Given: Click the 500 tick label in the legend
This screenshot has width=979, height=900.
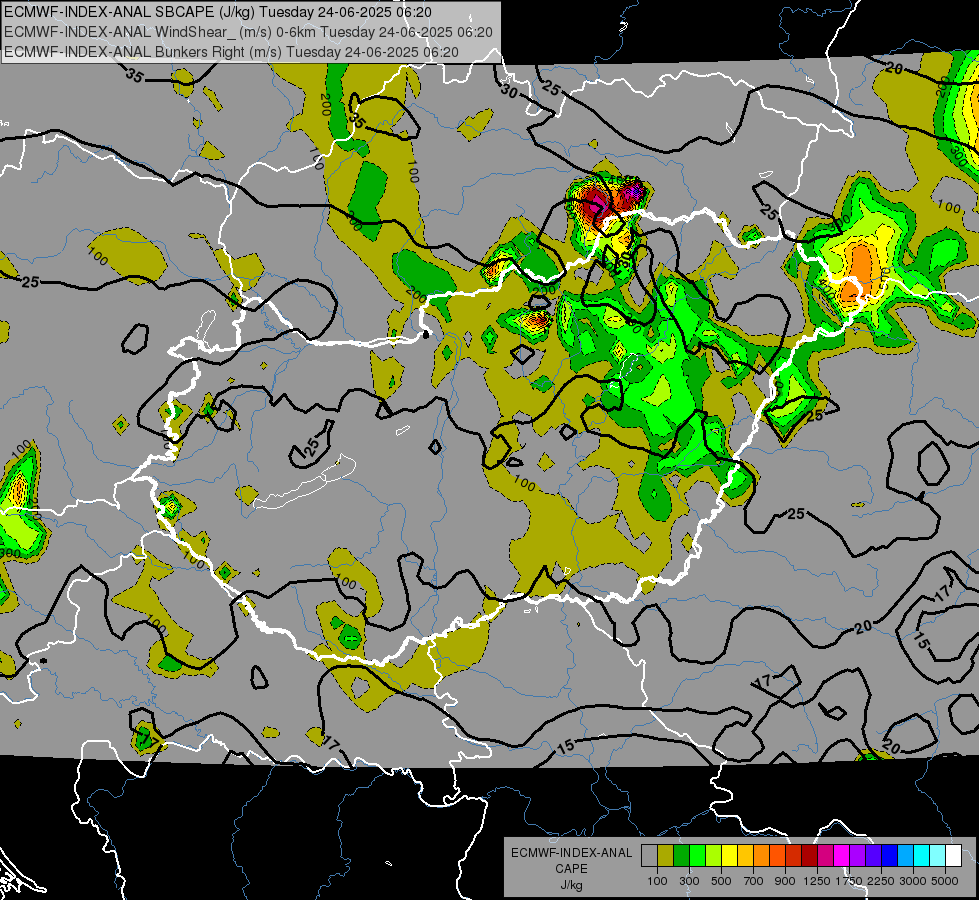Looking at the screenshot, I should click(x=721, y=881).
